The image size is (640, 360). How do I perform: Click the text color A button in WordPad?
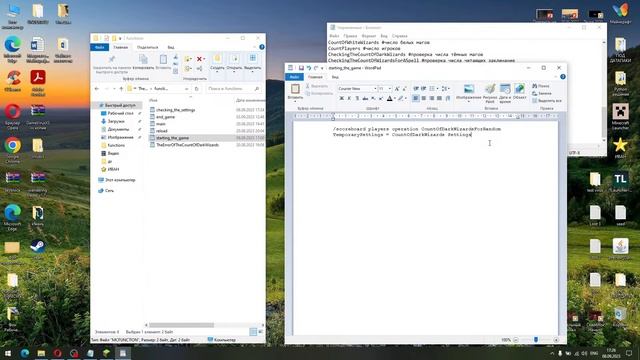390,98
